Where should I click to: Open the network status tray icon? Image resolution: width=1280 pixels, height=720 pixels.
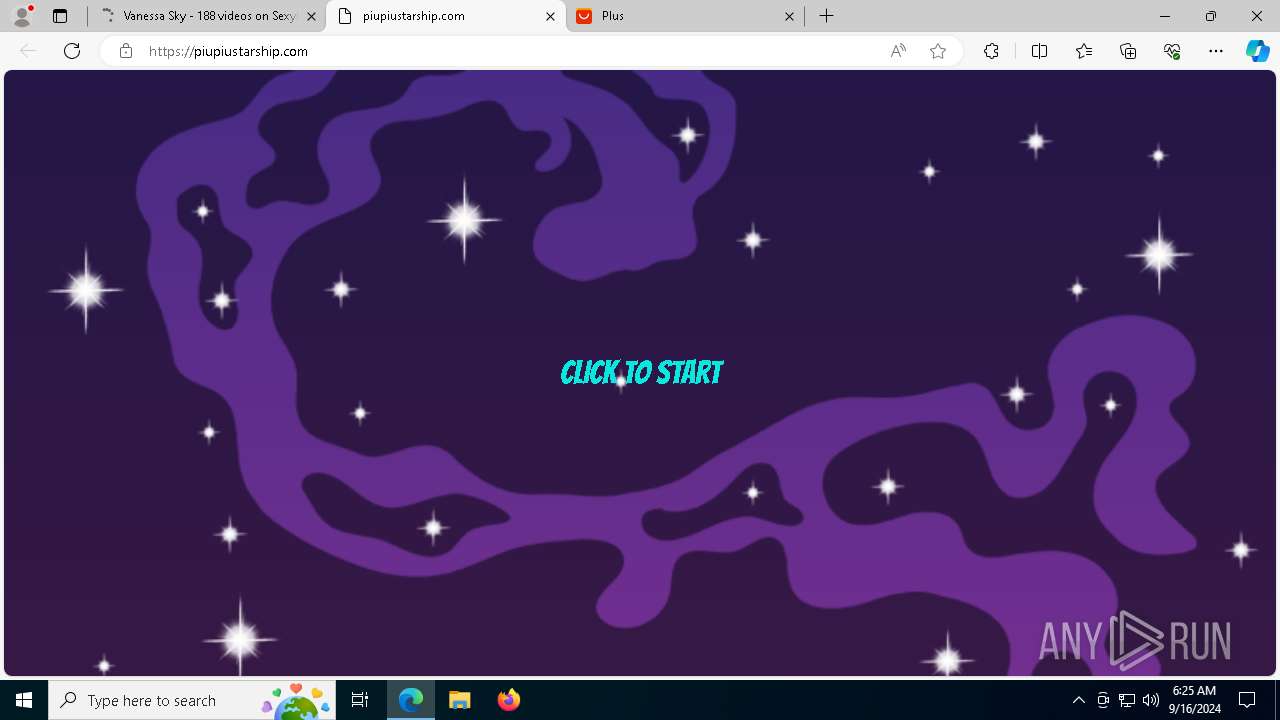coord(1127,700)
